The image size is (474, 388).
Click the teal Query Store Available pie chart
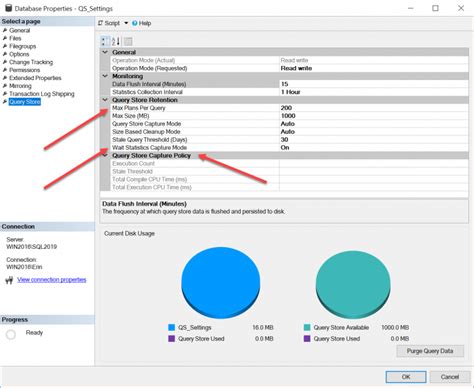click(353, 284)
